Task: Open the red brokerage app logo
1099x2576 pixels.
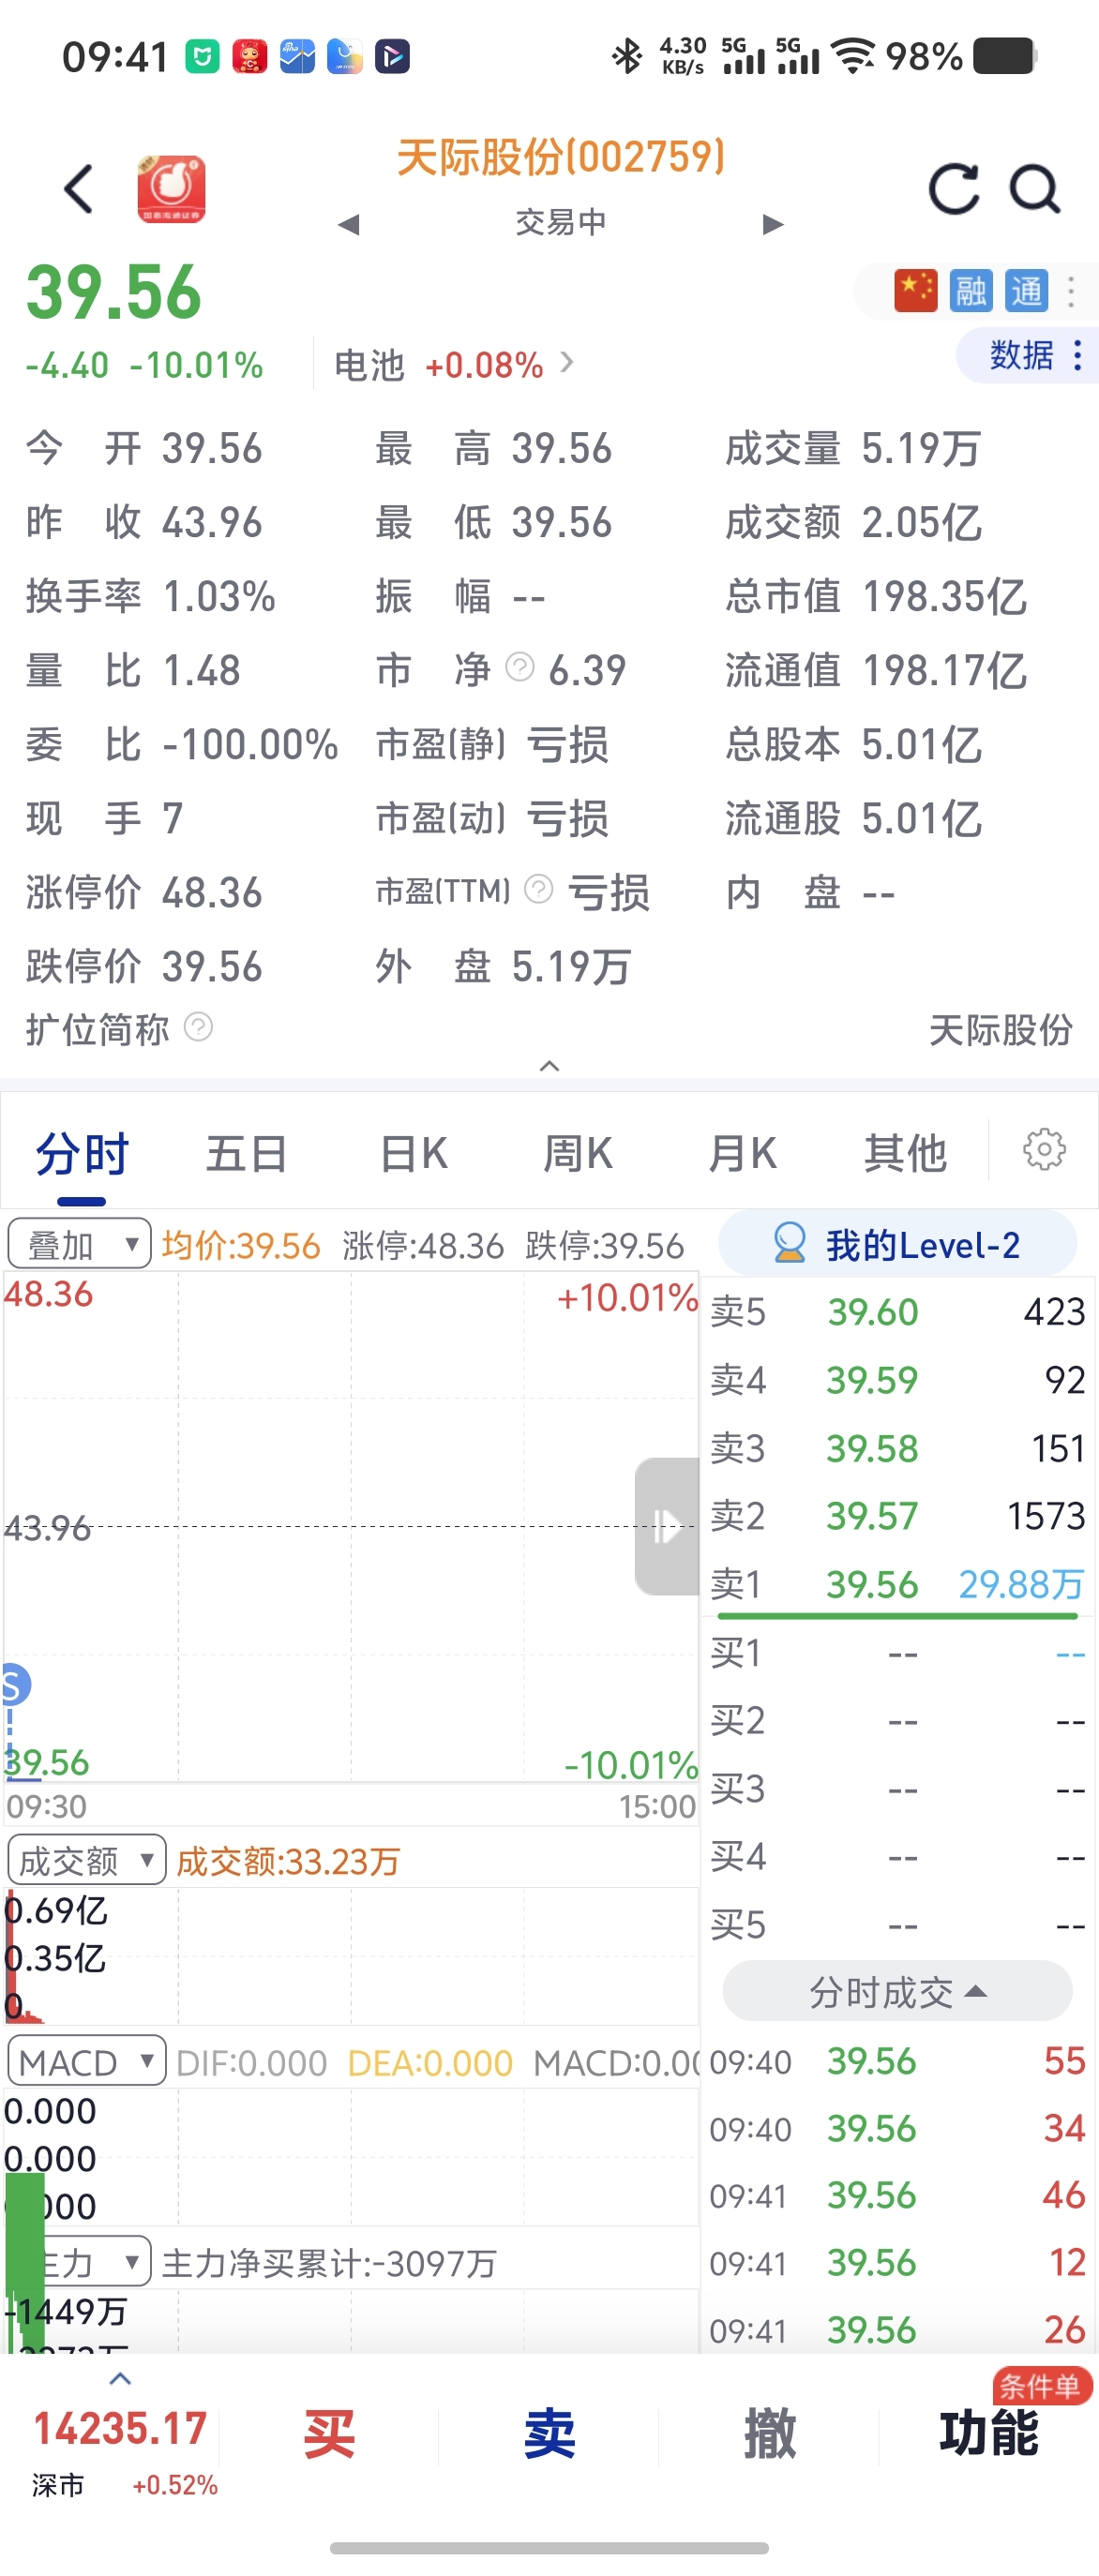Action: tap(171, 188)
